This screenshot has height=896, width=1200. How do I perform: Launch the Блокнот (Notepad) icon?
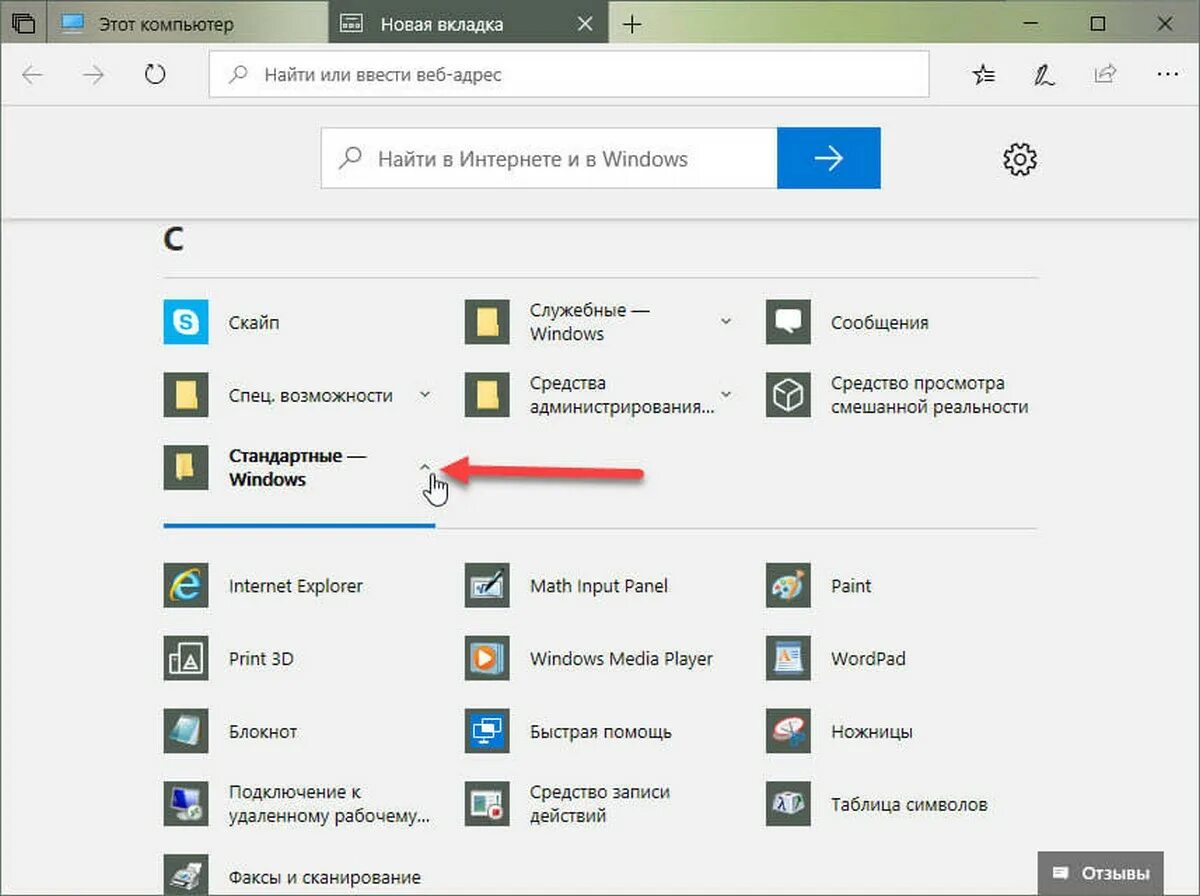point(186,731)
